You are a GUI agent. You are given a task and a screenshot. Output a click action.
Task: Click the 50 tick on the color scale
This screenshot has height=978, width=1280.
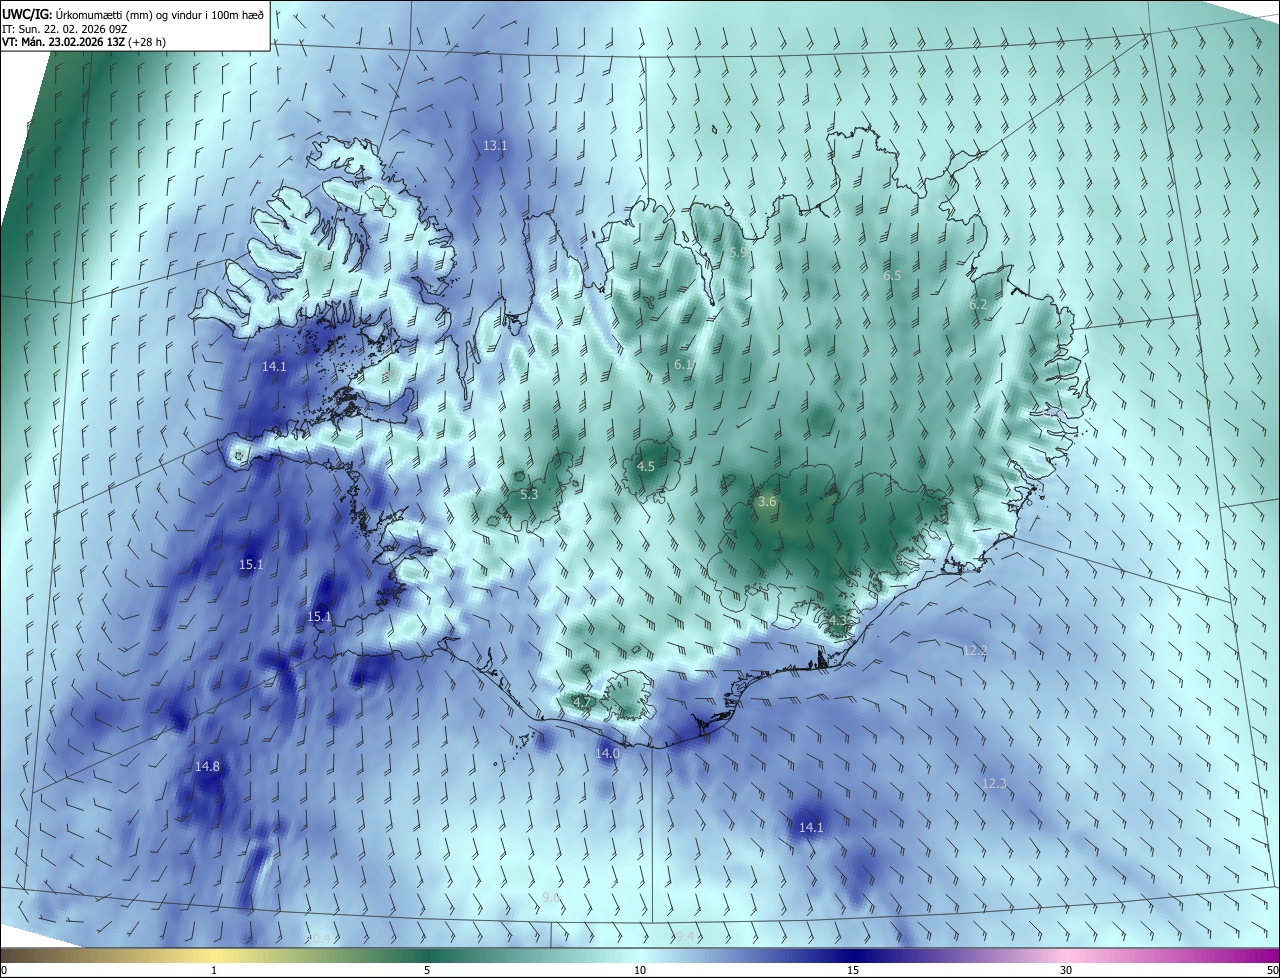pos(1272,971)
